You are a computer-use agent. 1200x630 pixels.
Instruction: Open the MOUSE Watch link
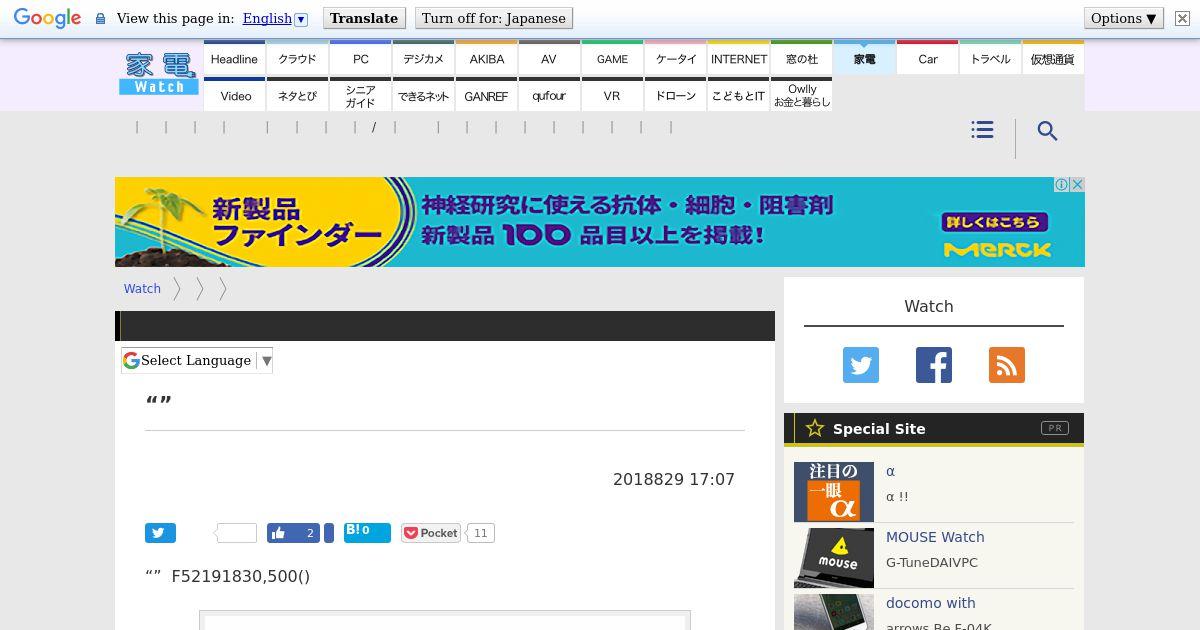[x=935, y=537]
